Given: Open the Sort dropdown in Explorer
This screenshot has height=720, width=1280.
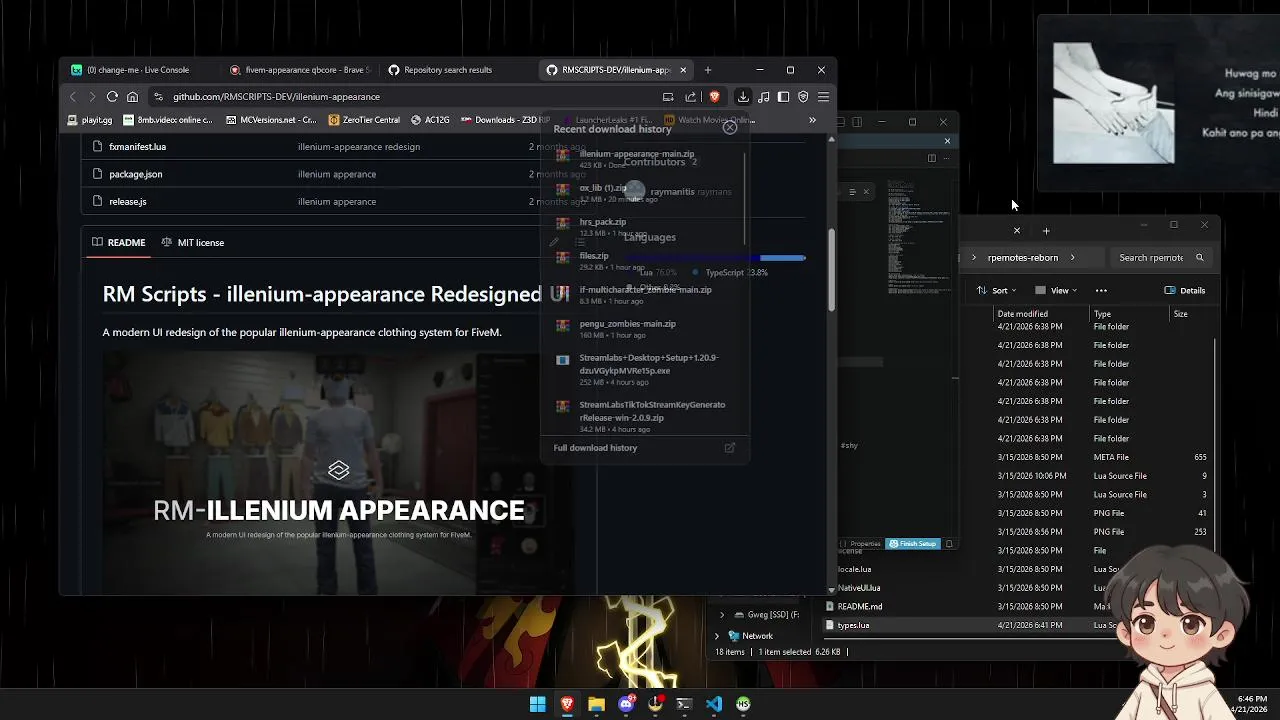Looking at the screenshot, I should 997,291.
